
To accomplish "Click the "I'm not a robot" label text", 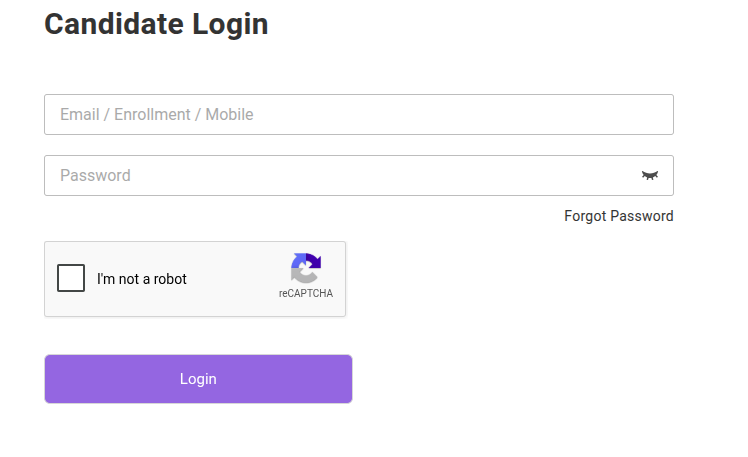I will pos(142,279).
